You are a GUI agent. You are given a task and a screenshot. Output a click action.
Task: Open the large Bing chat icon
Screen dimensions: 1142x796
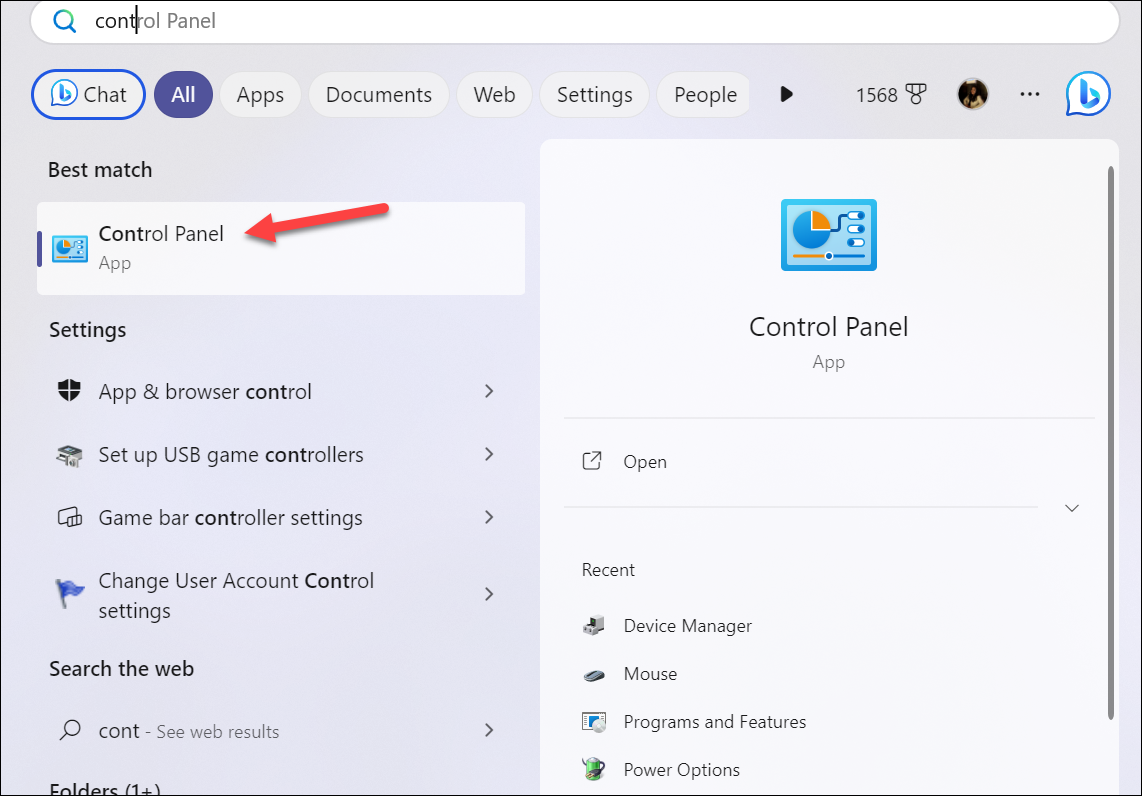pos(1088,94)
